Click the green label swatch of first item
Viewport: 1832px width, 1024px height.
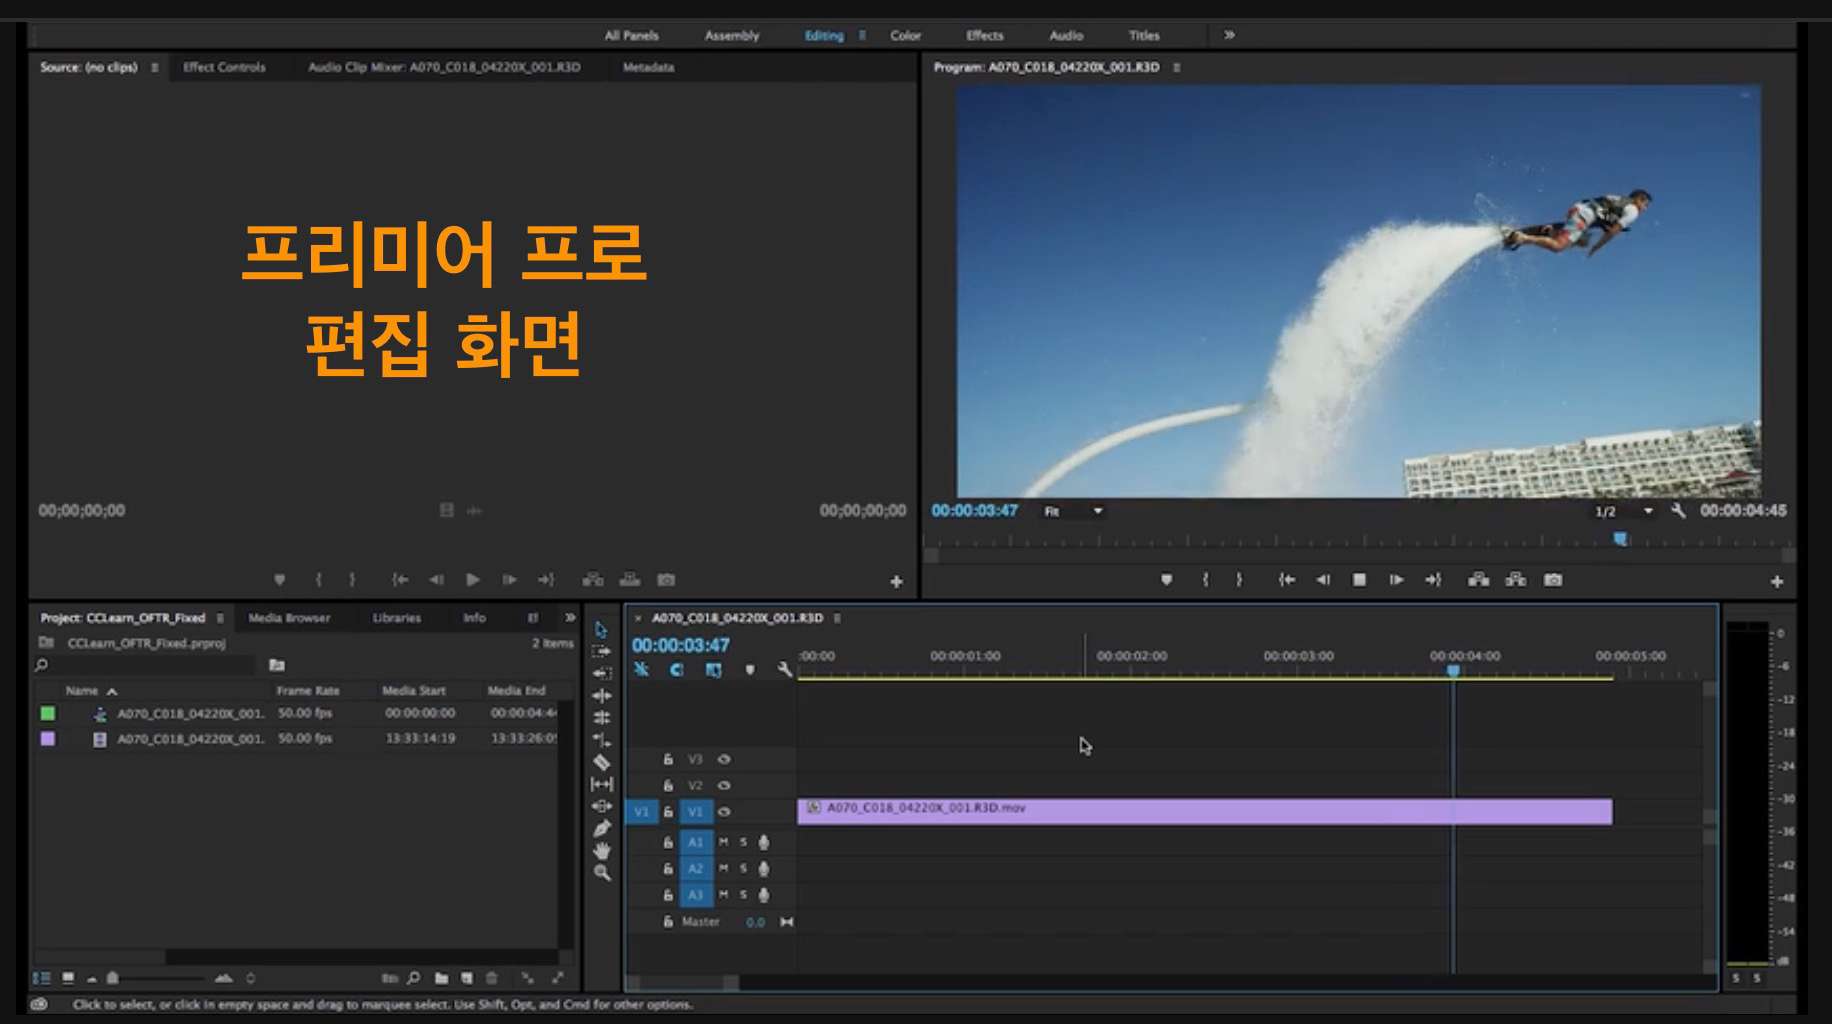pyautogui.click(x=47, y=714)
